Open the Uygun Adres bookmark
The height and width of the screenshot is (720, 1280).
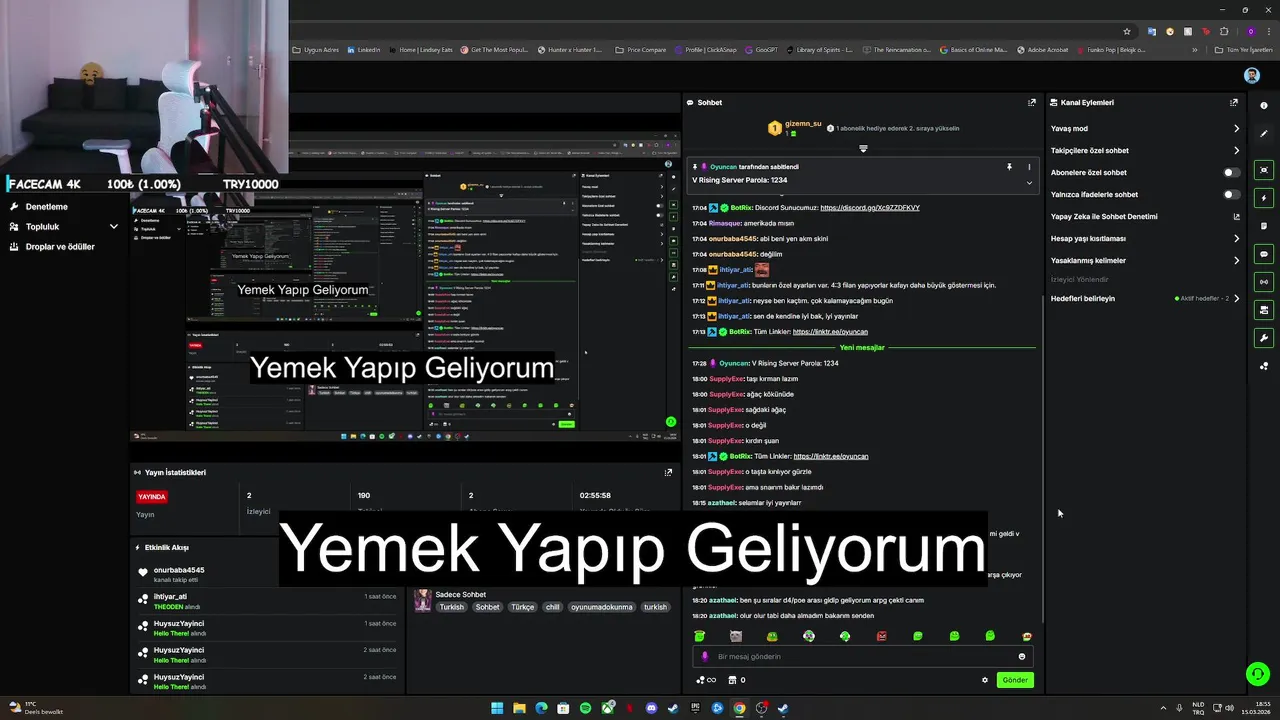[x=316, y=50]
